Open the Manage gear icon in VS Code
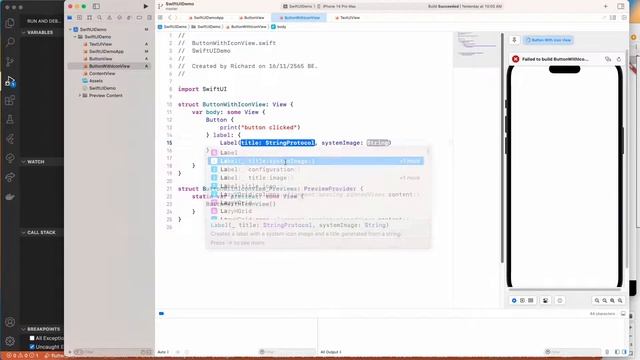640x360 pixels. (10, 341)
